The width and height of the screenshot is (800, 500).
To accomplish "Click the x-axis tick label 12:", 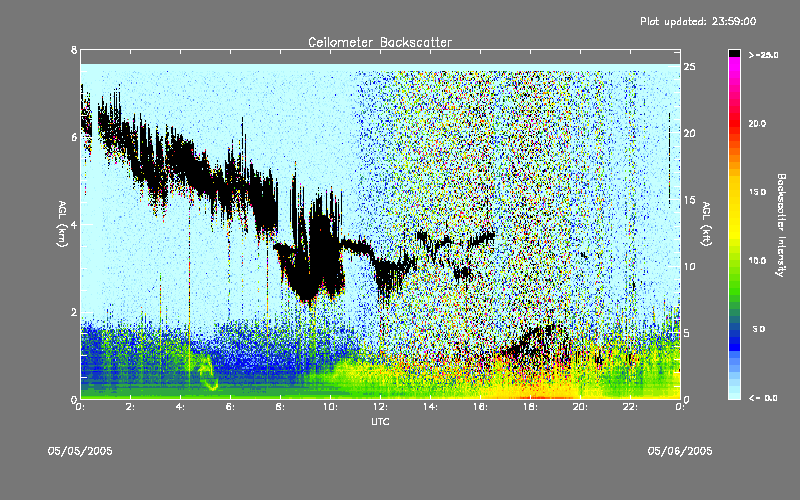I will pos(381,407).
